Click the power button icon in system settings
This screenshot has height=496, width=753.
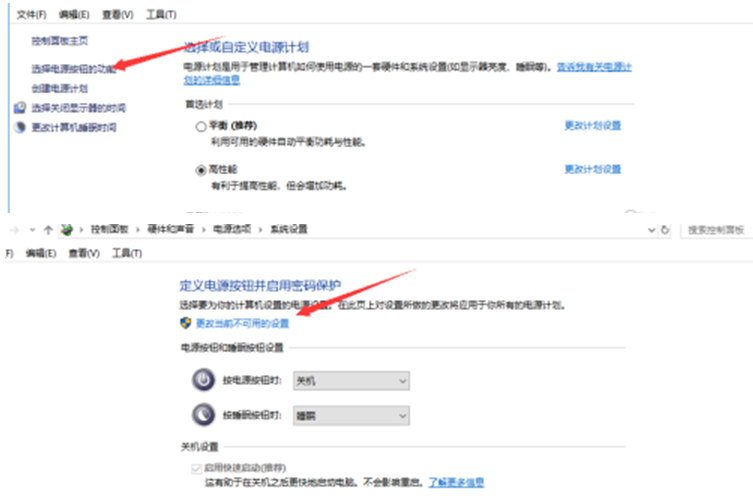(203, 380)
